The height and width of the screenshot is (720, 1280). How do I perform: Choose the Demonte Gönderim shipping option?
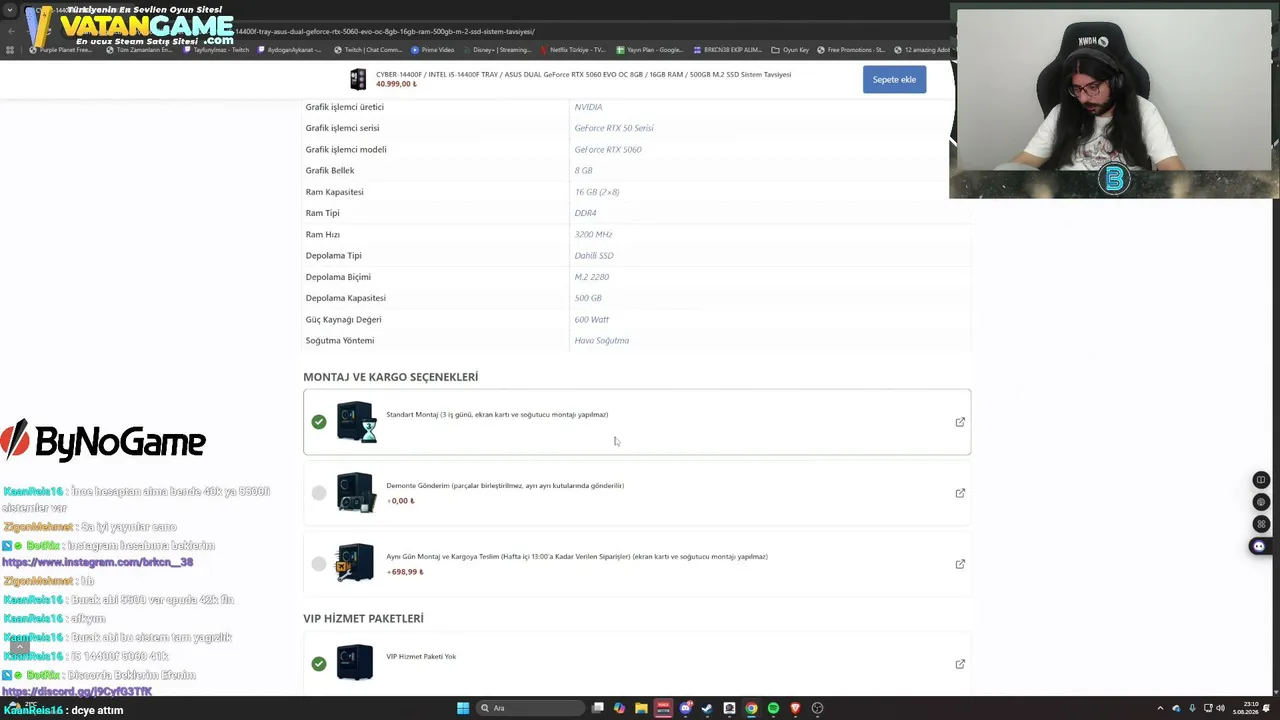[318, 493]
